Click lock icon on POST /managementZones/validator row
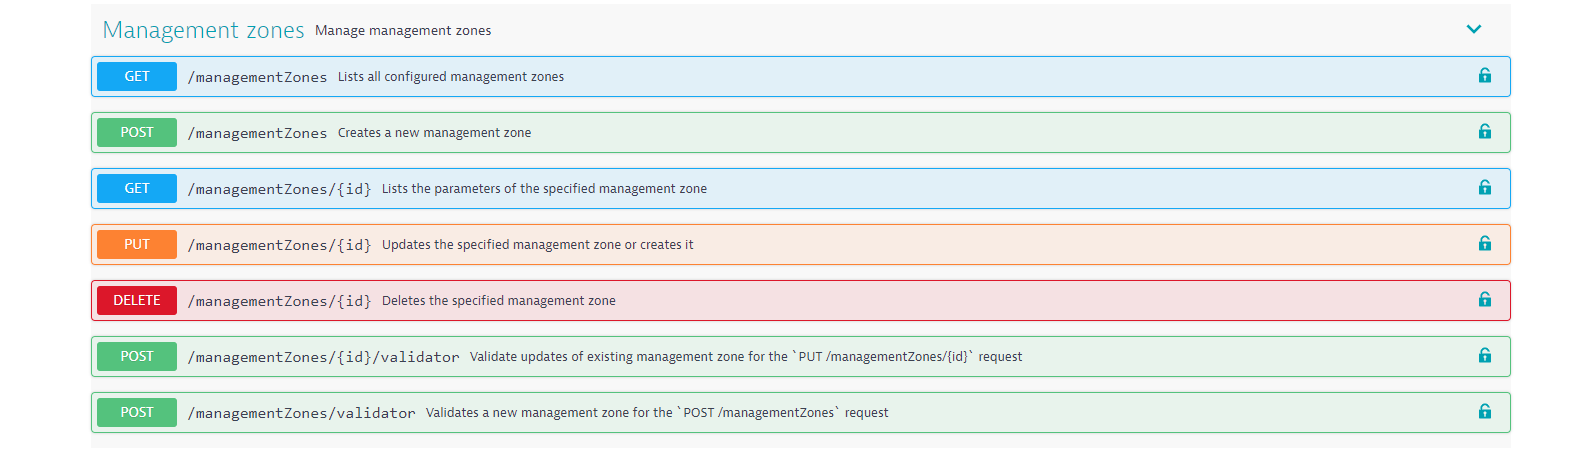This screenshot has width=1596, height=453. (x=1485, y=412)
